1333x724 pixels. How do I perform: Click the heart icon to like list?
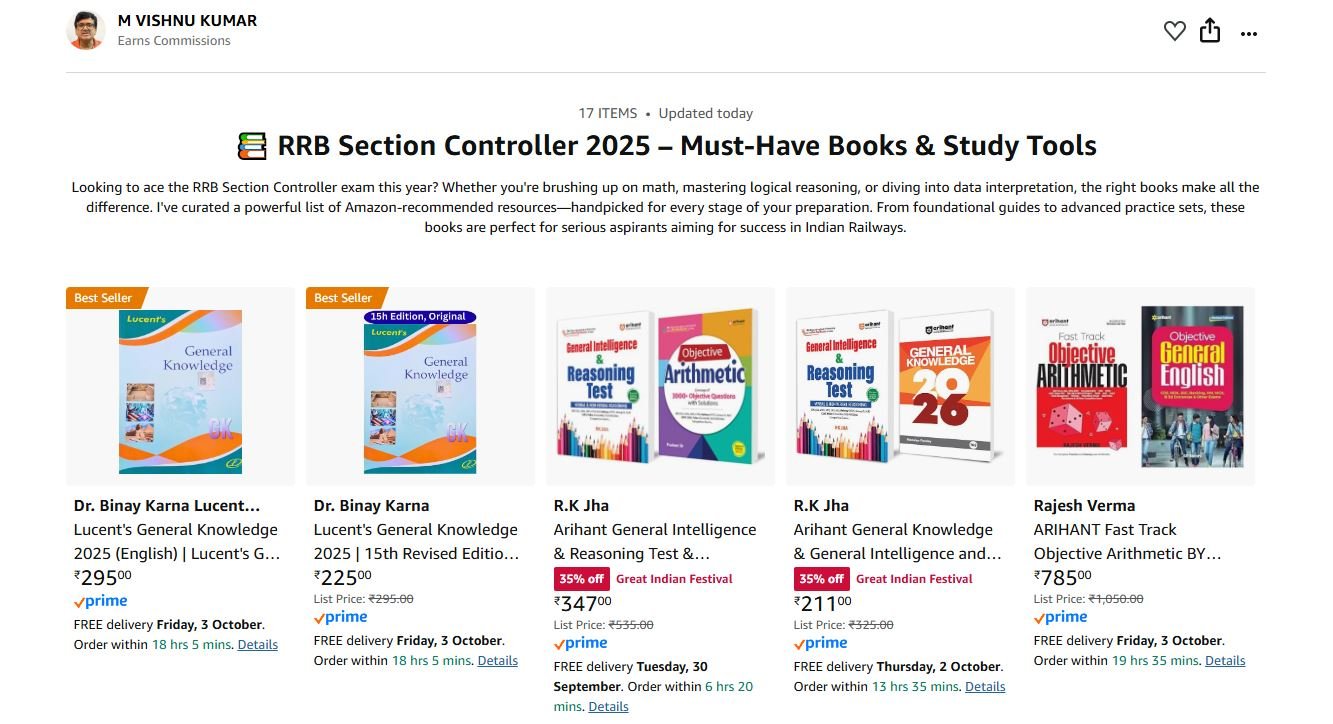pos(1174,32)
